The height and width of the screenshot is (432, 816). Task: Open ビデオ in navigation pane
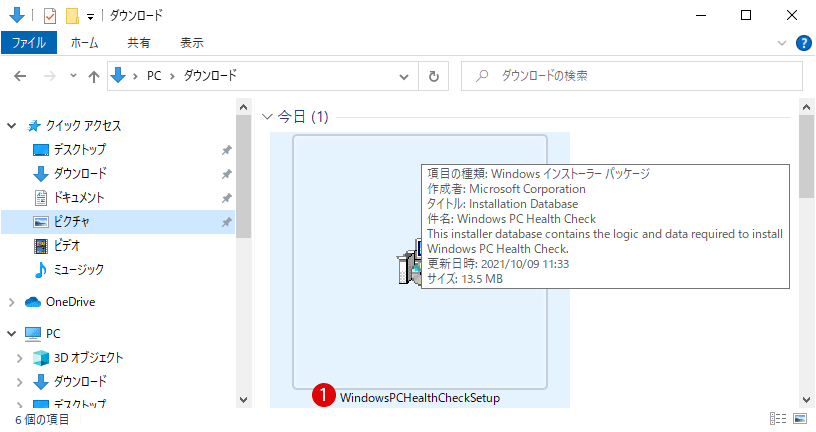(67, 245)
